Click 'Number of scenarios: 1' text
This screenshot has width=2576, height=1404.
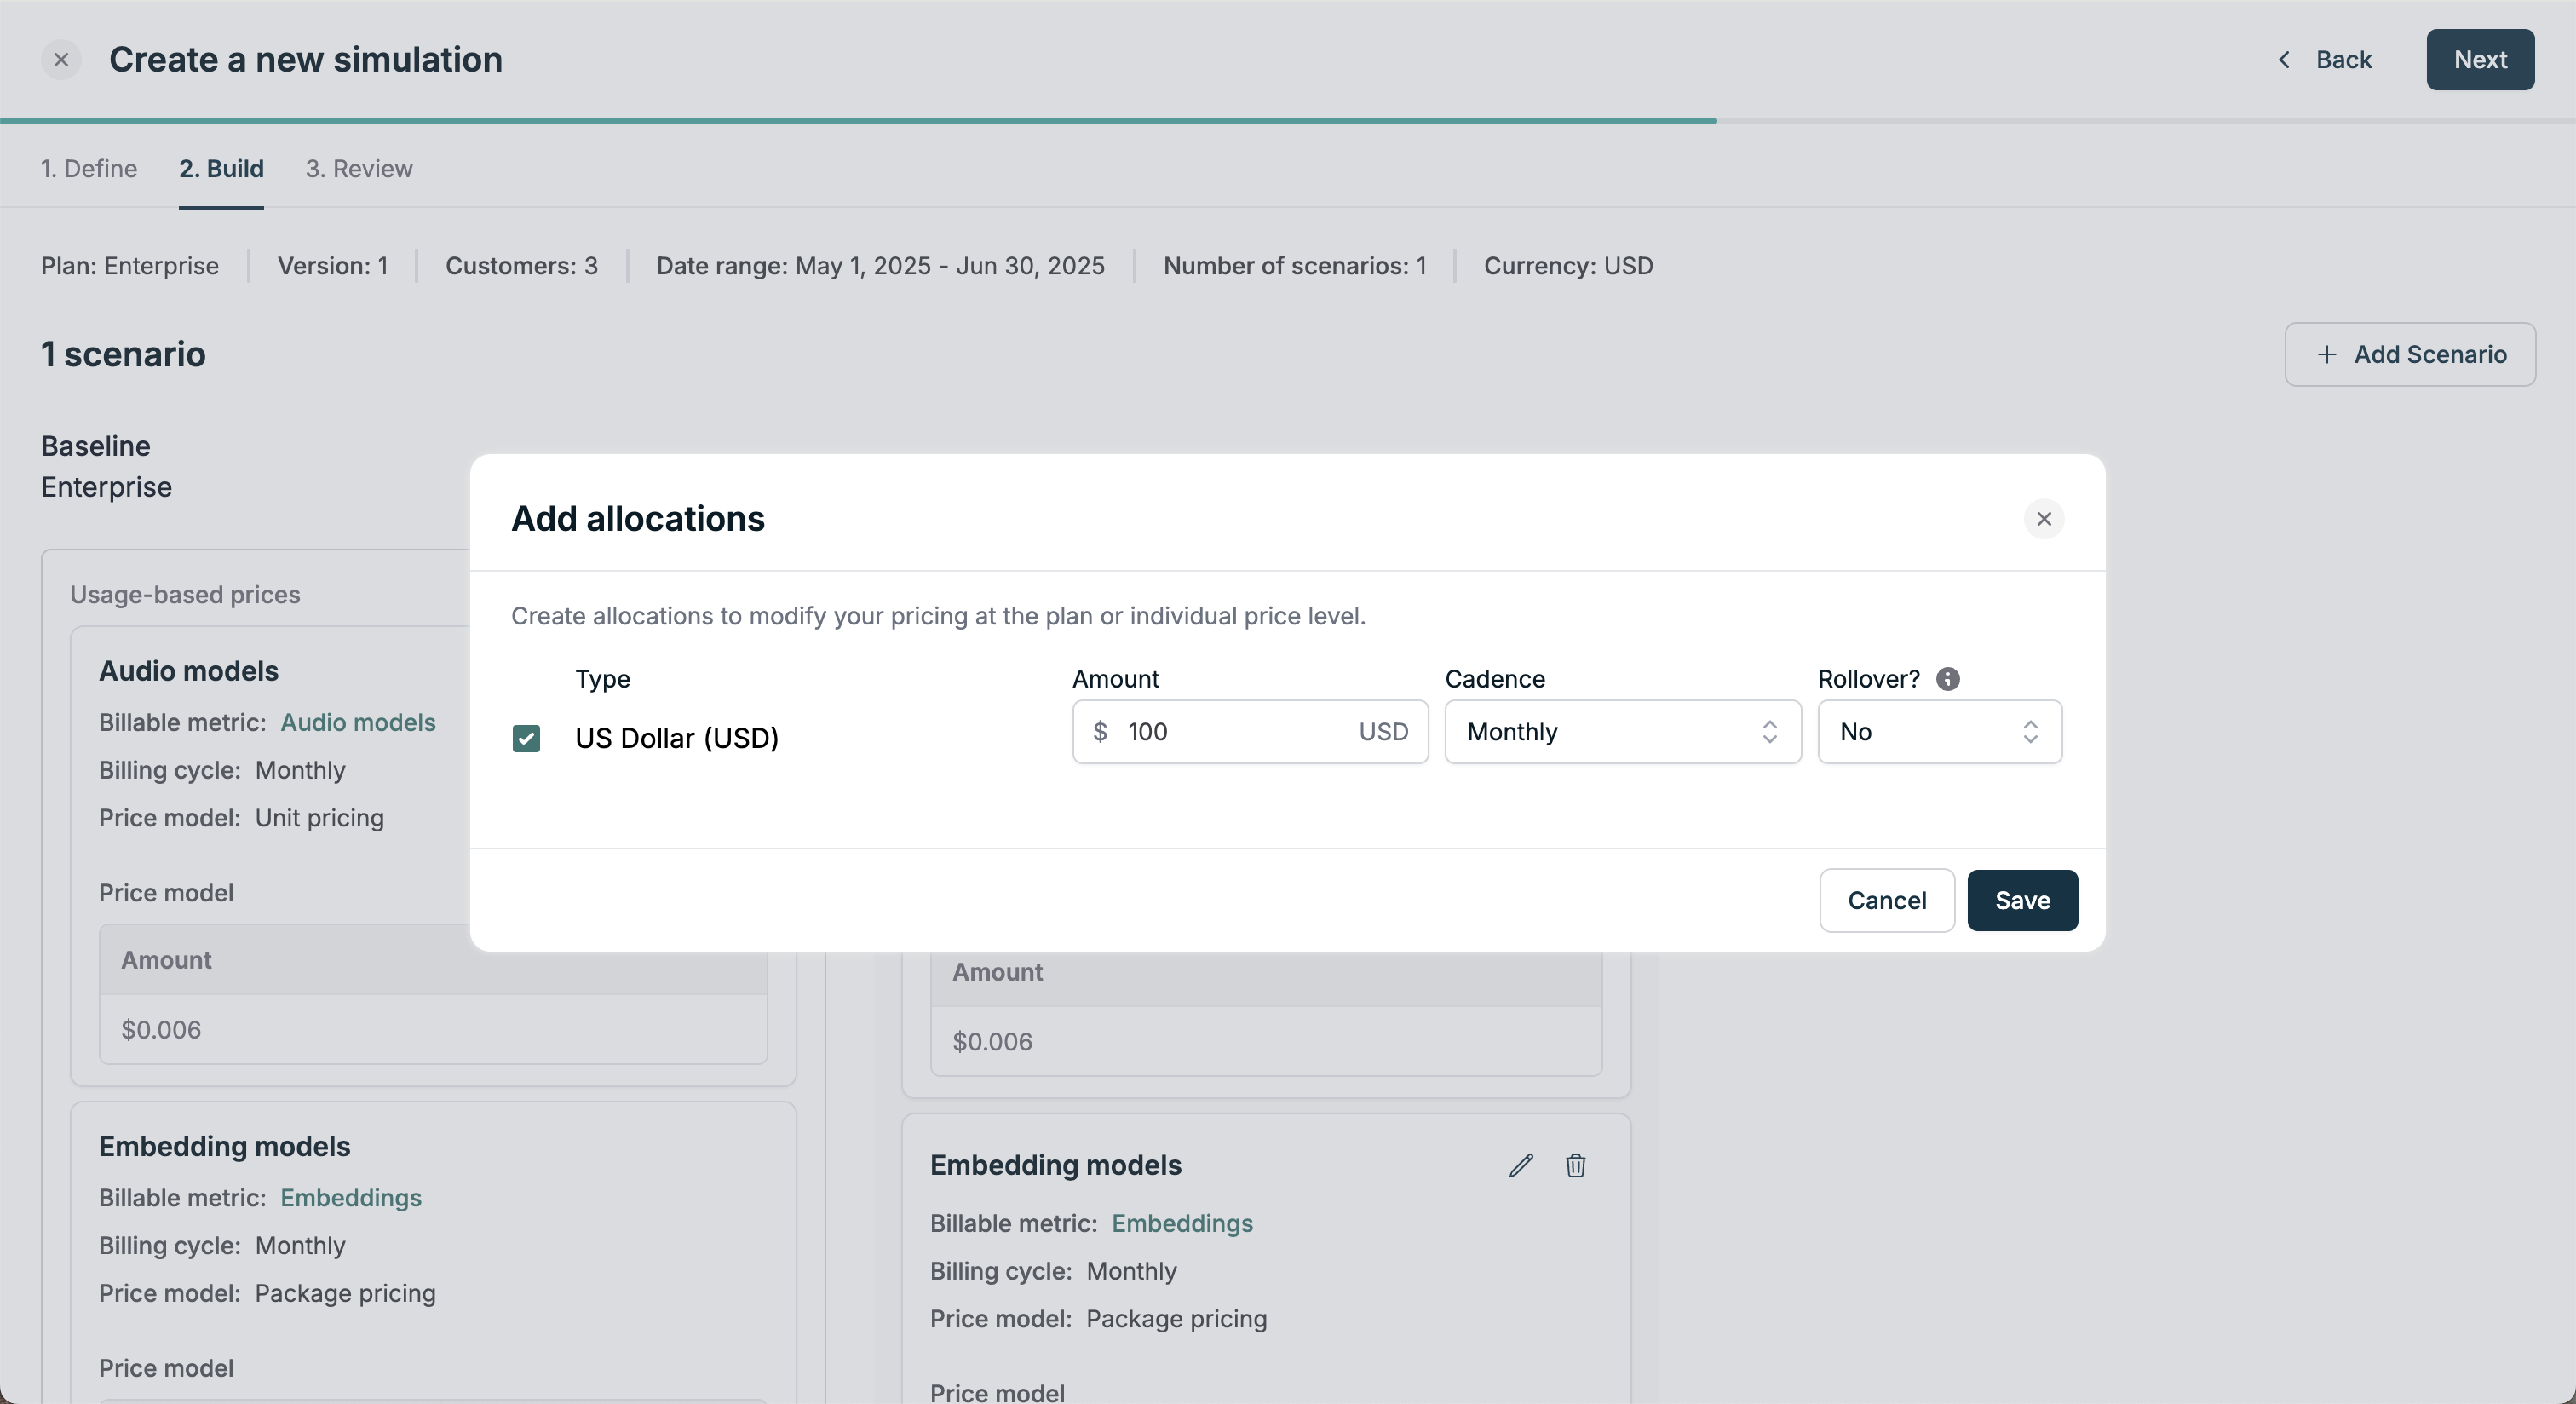click(1295, 266)
